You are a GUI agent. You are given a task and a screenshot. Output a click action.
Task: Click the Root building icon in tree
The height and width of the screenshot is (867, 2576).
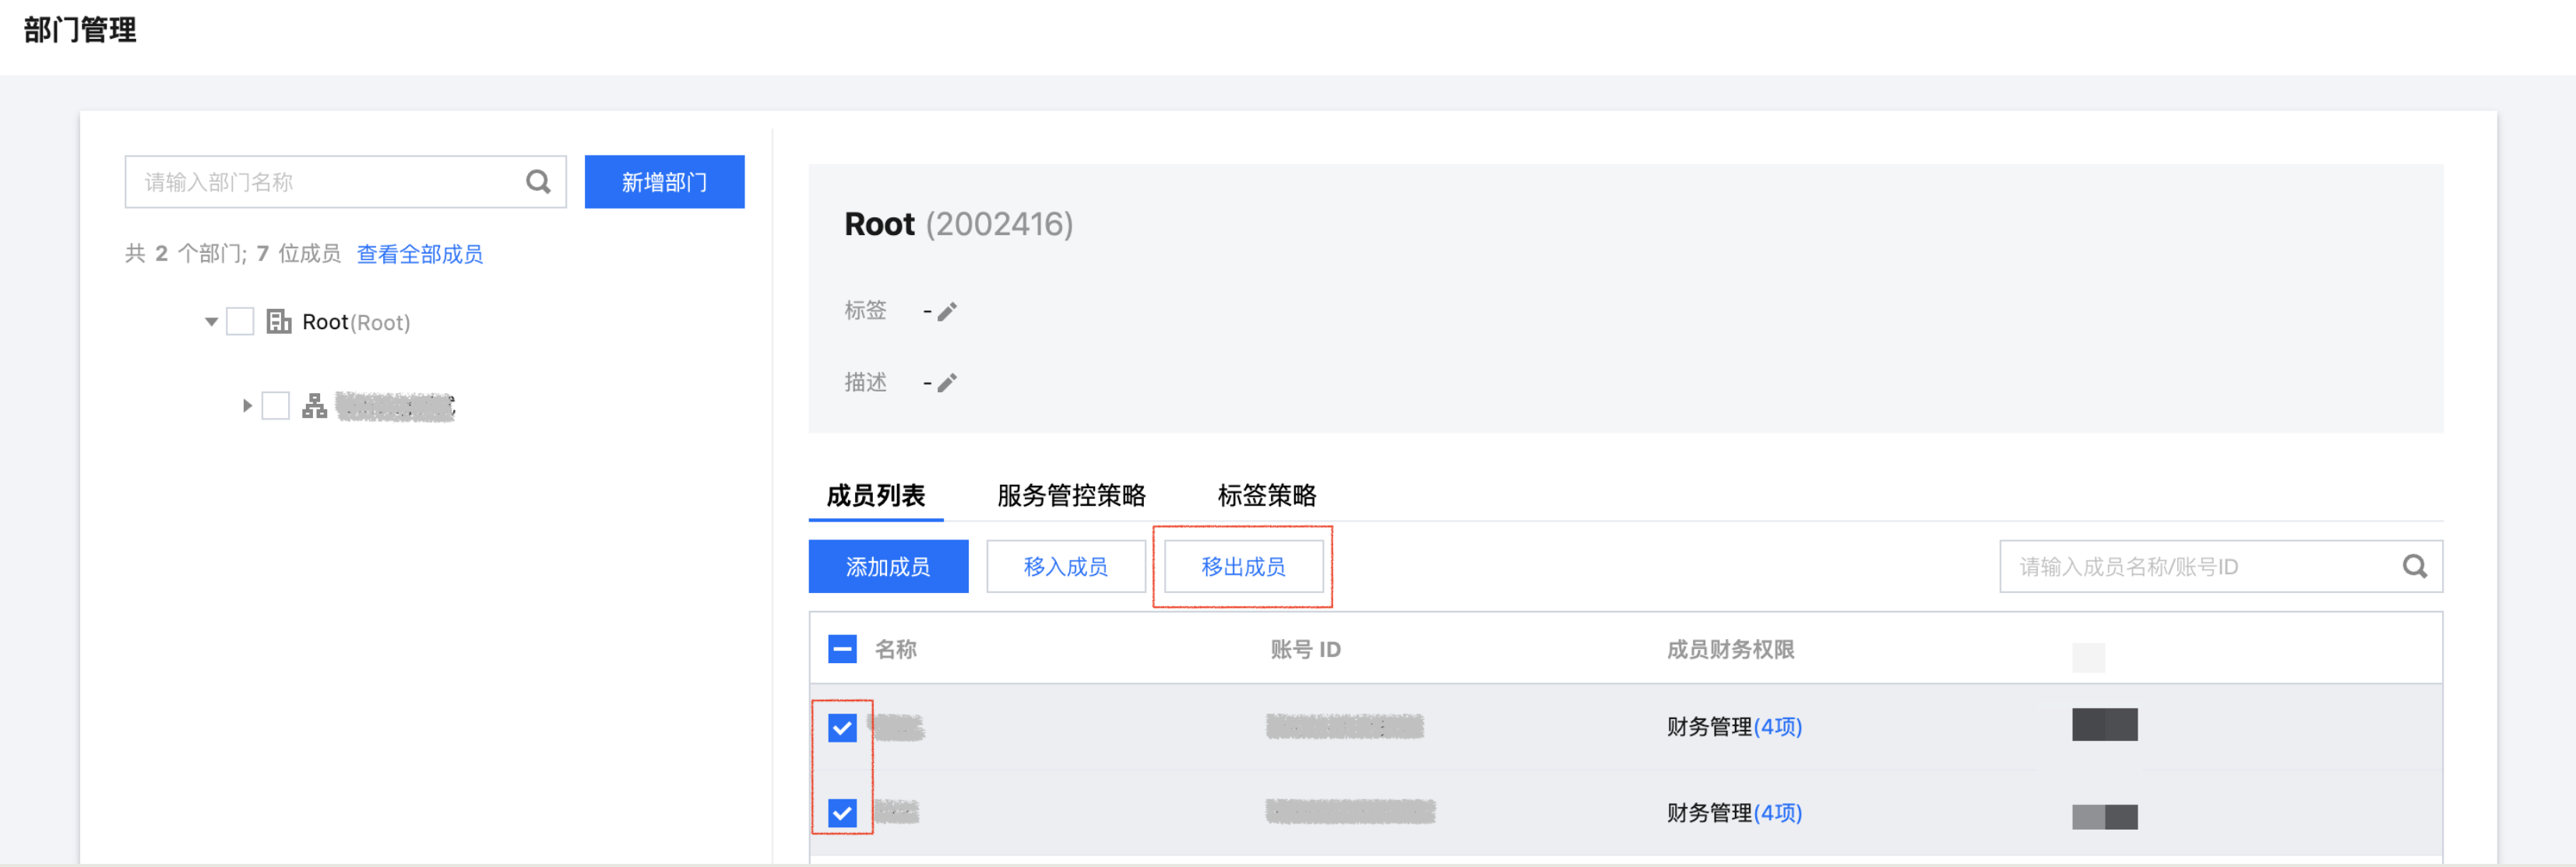click(x=278, y=322)
